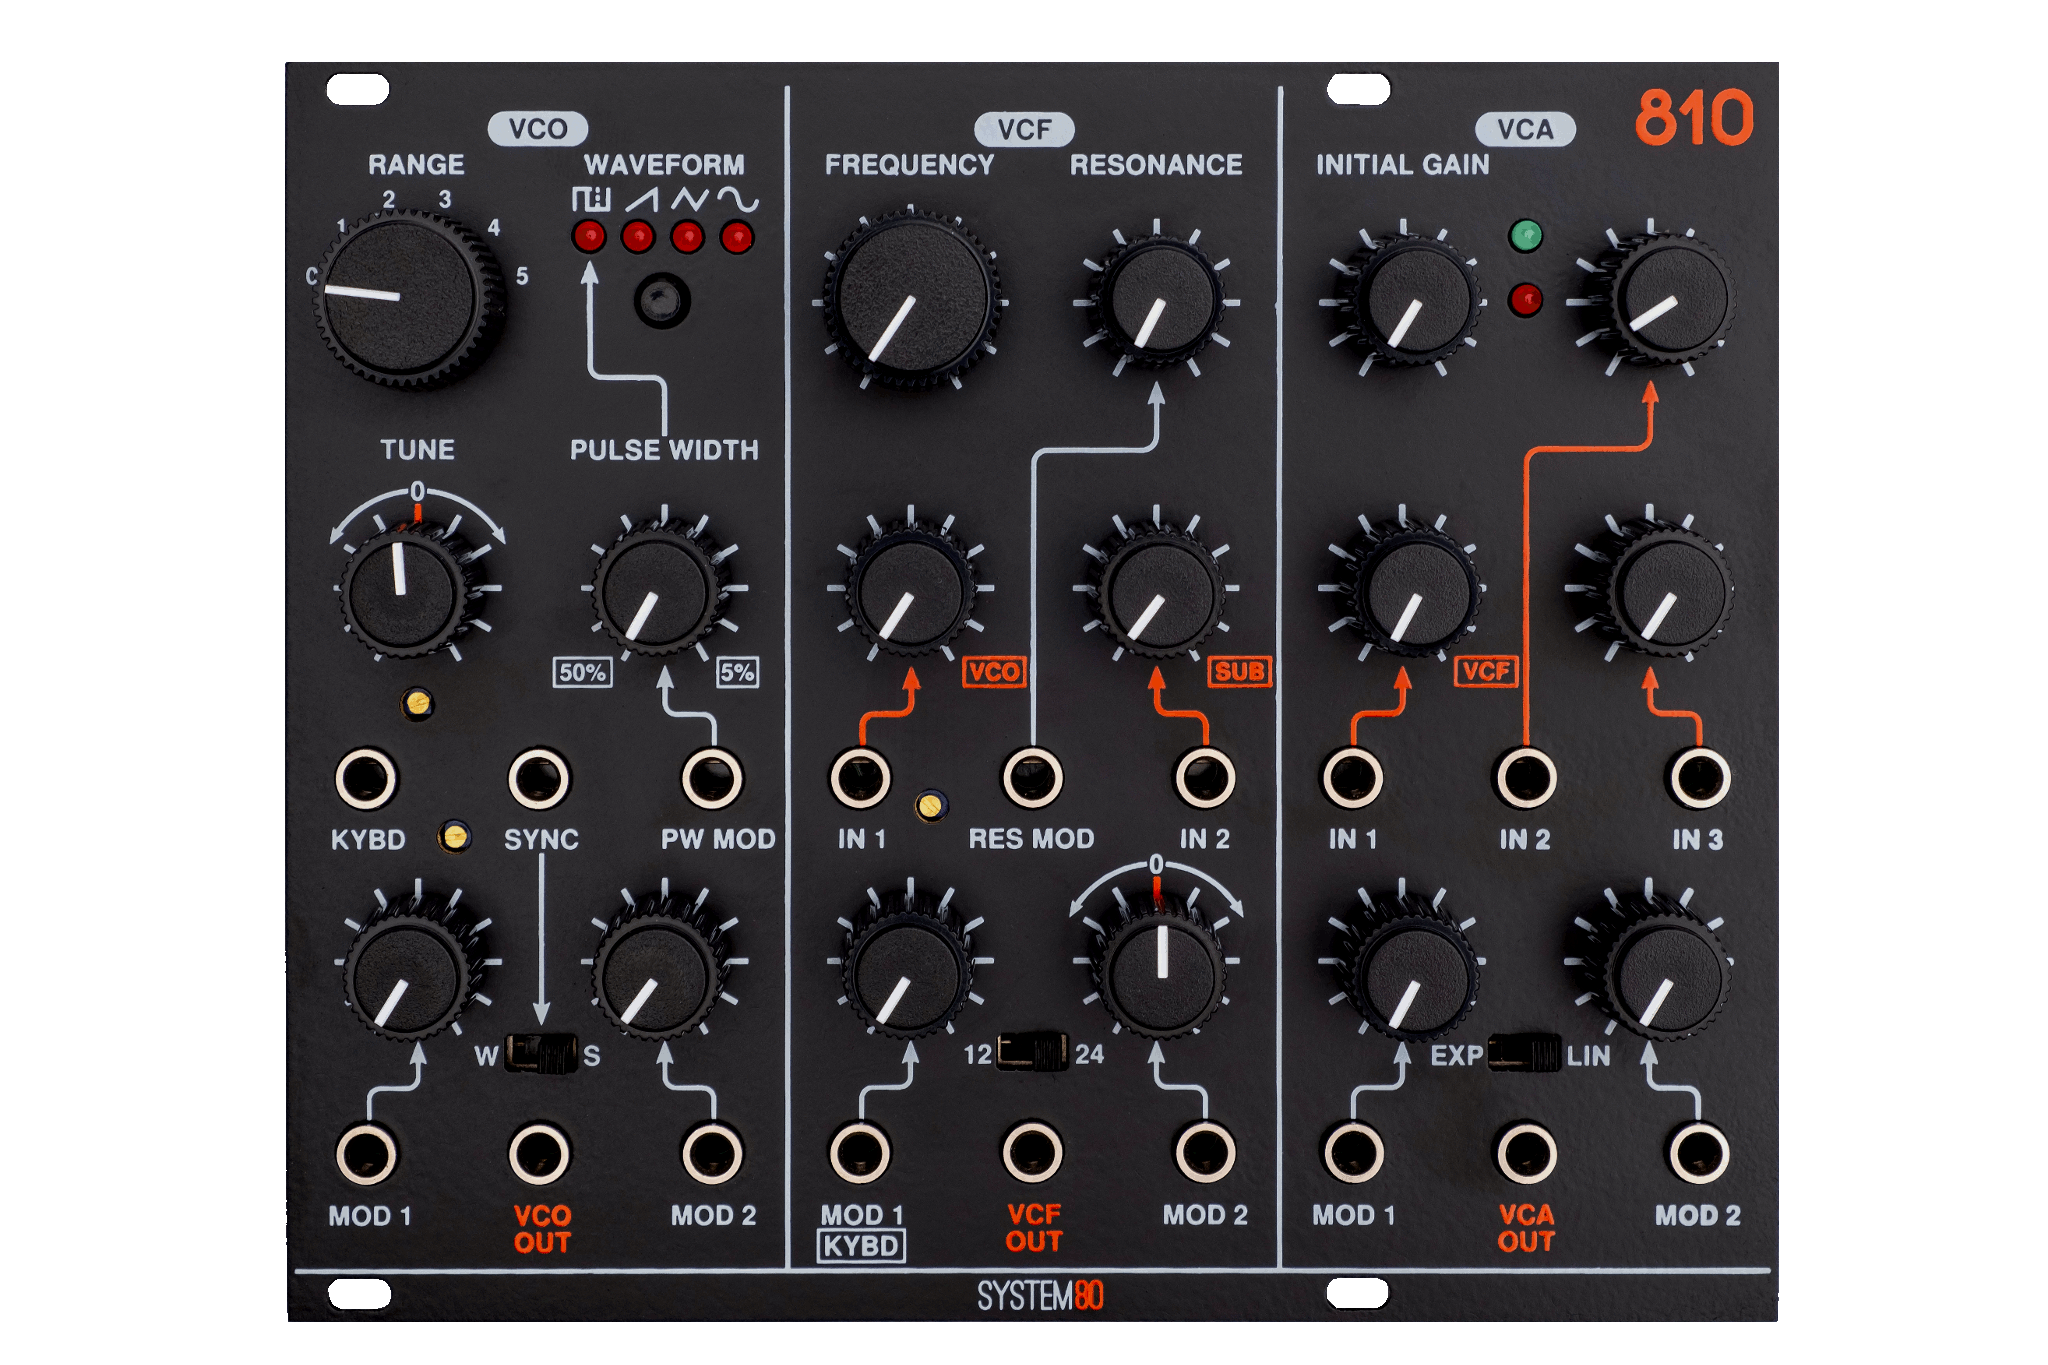Click the green VCA level LED
The image size is (2048, 1365).
[x=1525, y=236]
